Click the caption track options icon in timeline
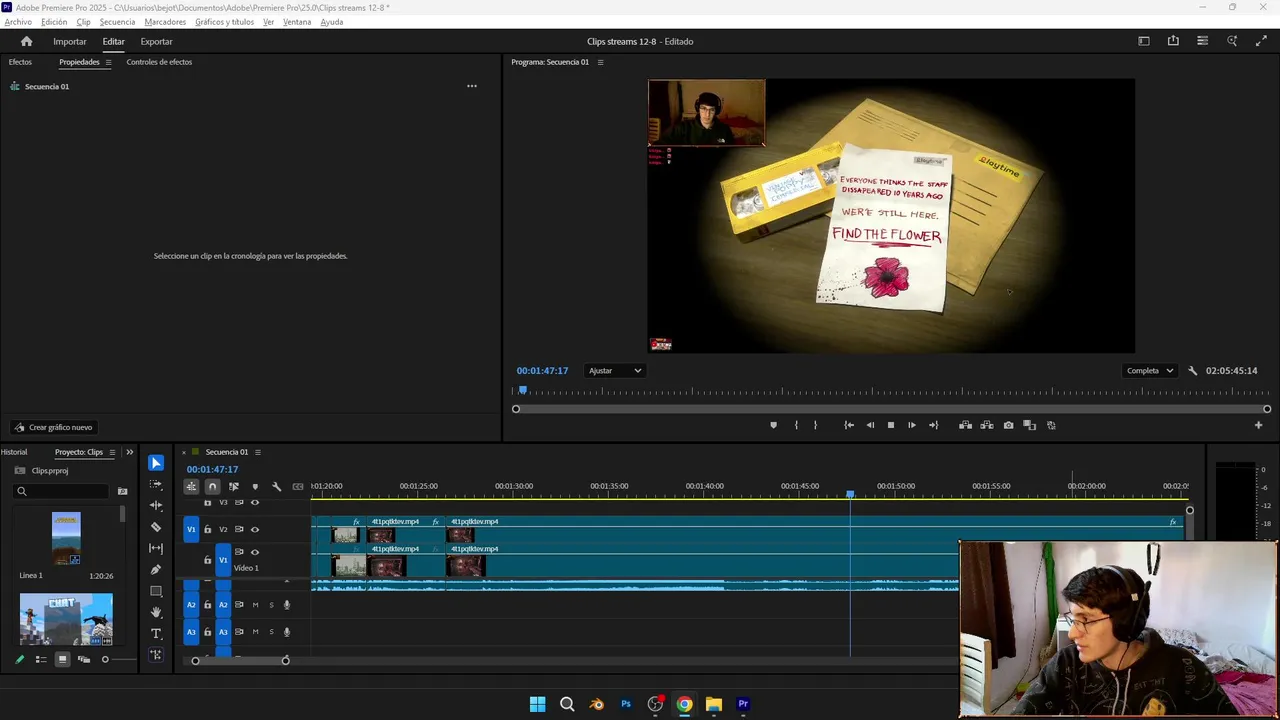 [298, 486]
